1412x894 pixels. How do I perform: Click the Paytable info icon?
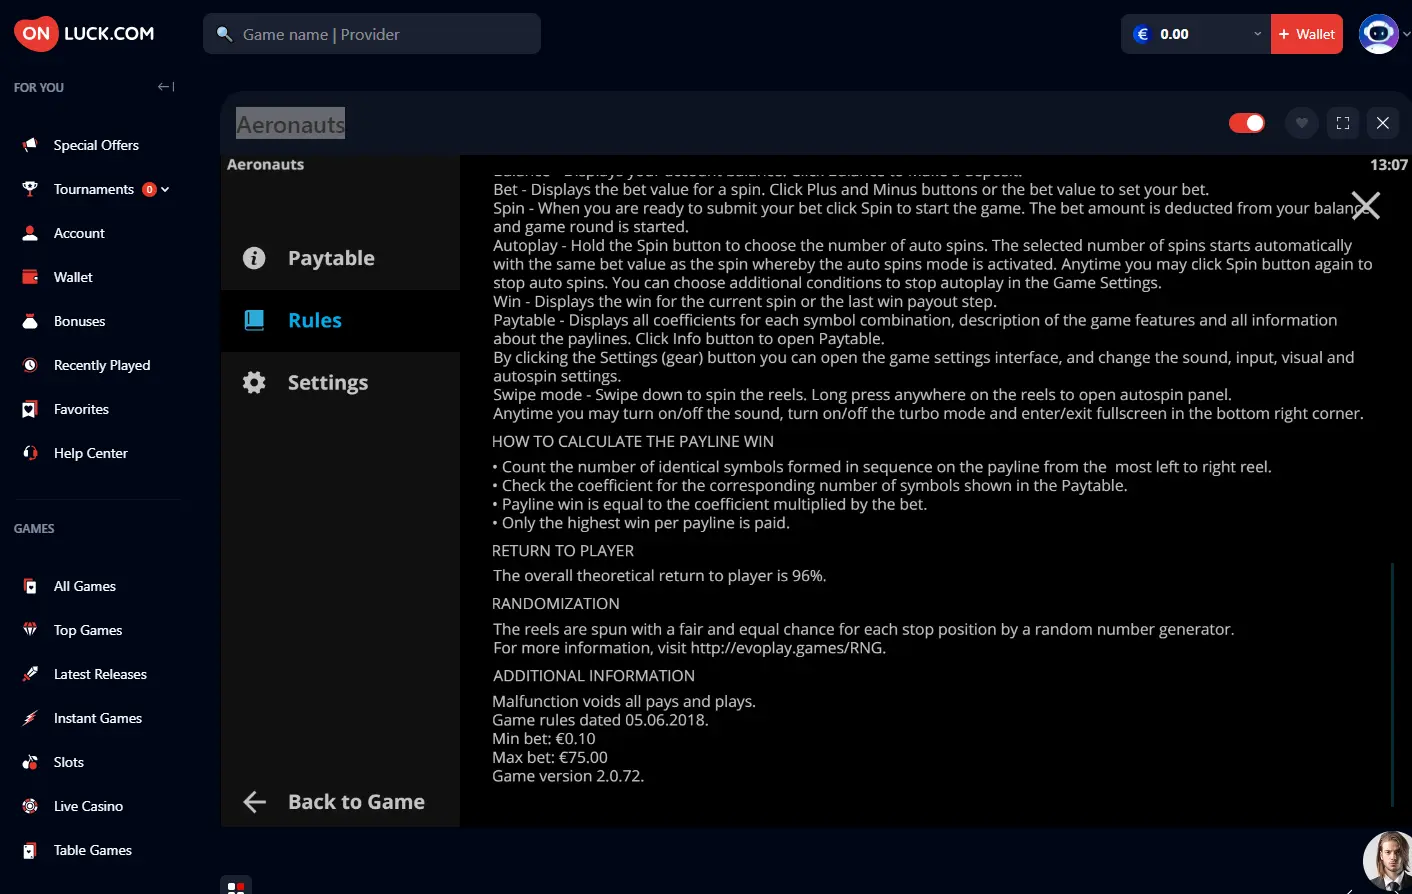(254, 258)
